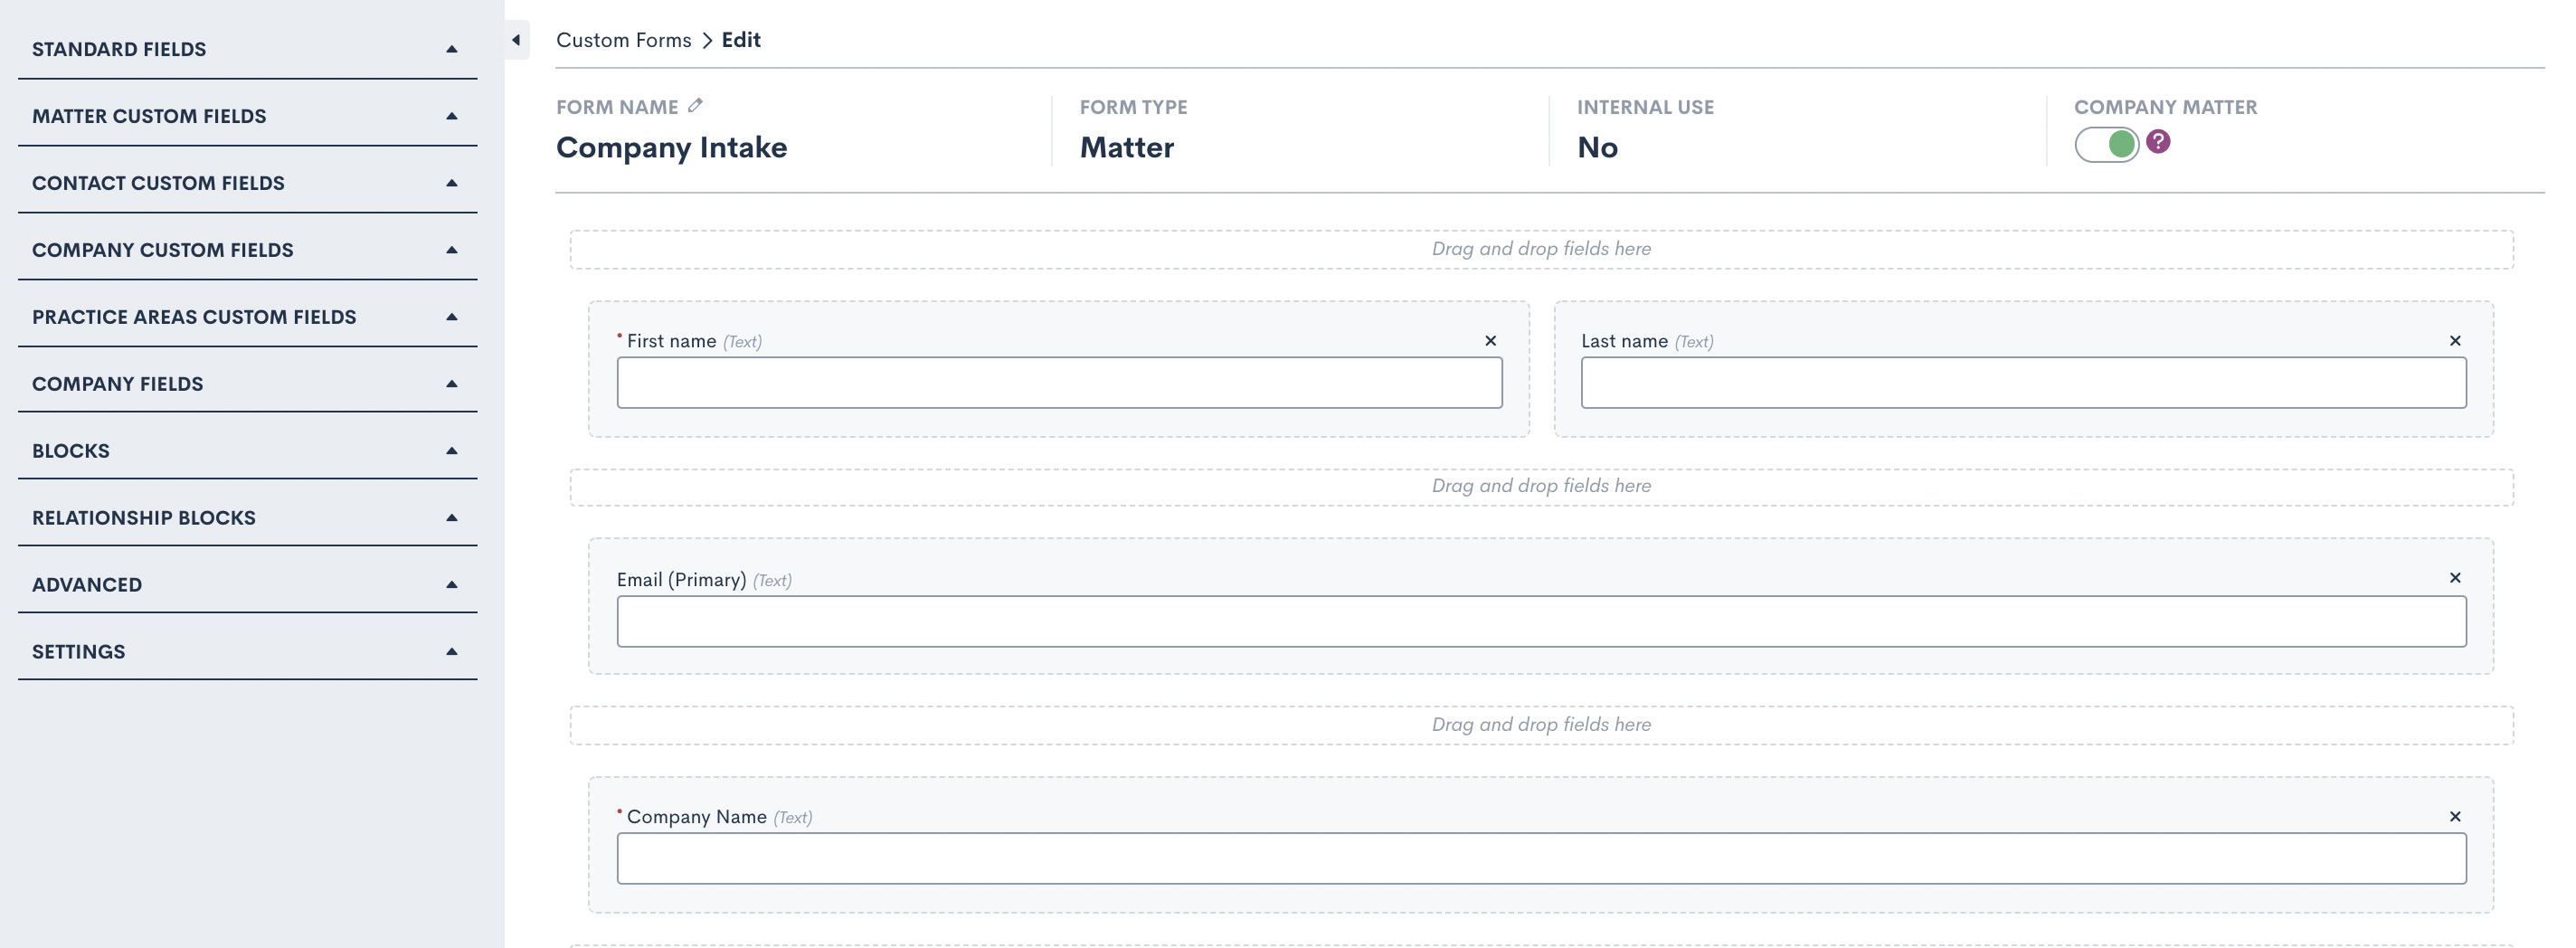2576x948 pixels.
Task: Toggle the Company Matter switch
Action: [2106, 144]
